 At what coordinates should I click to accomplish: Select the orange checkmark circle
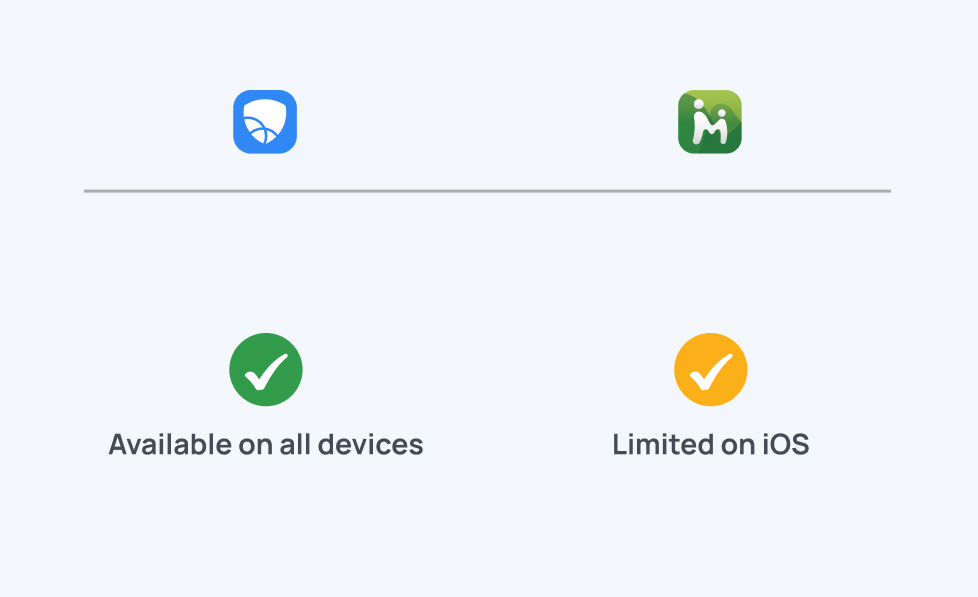tap(711, 370)
